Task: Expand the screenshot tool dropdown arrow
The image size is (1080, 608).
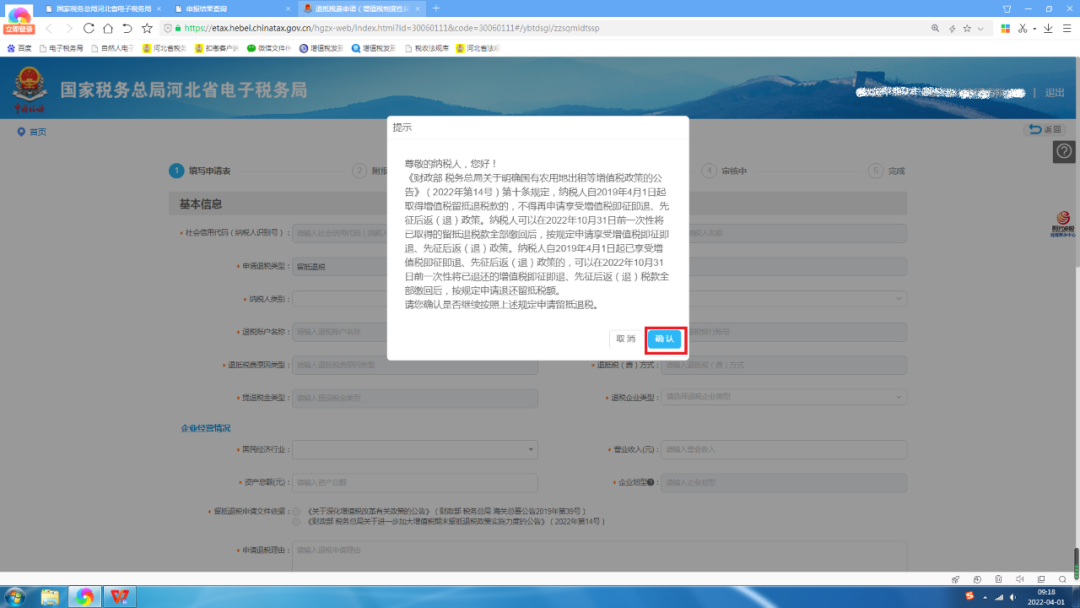Action: click(x=1035, y=29)
